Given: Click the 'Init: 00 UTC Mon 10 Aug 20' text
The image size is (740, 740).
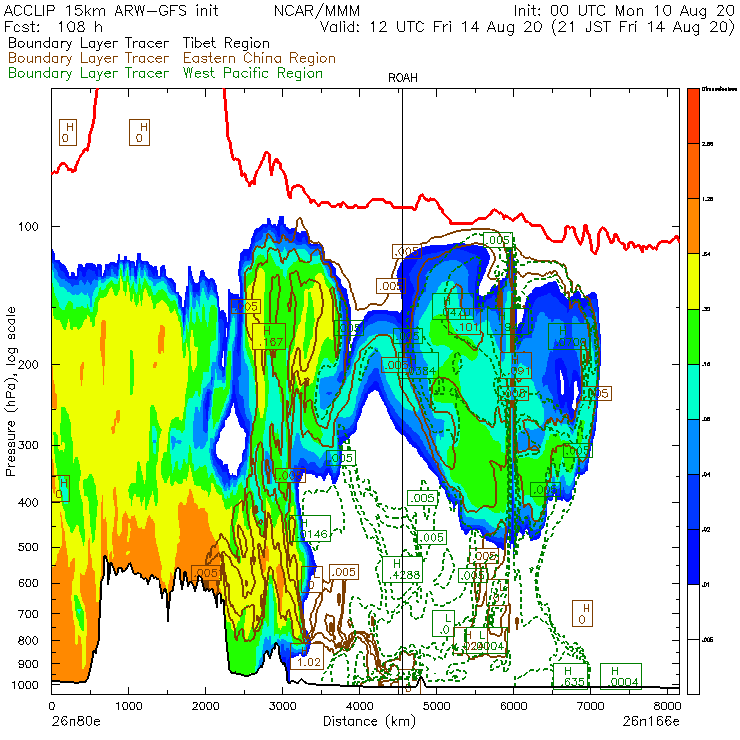Looking at the screenshot, I should [x=623, y=10].
